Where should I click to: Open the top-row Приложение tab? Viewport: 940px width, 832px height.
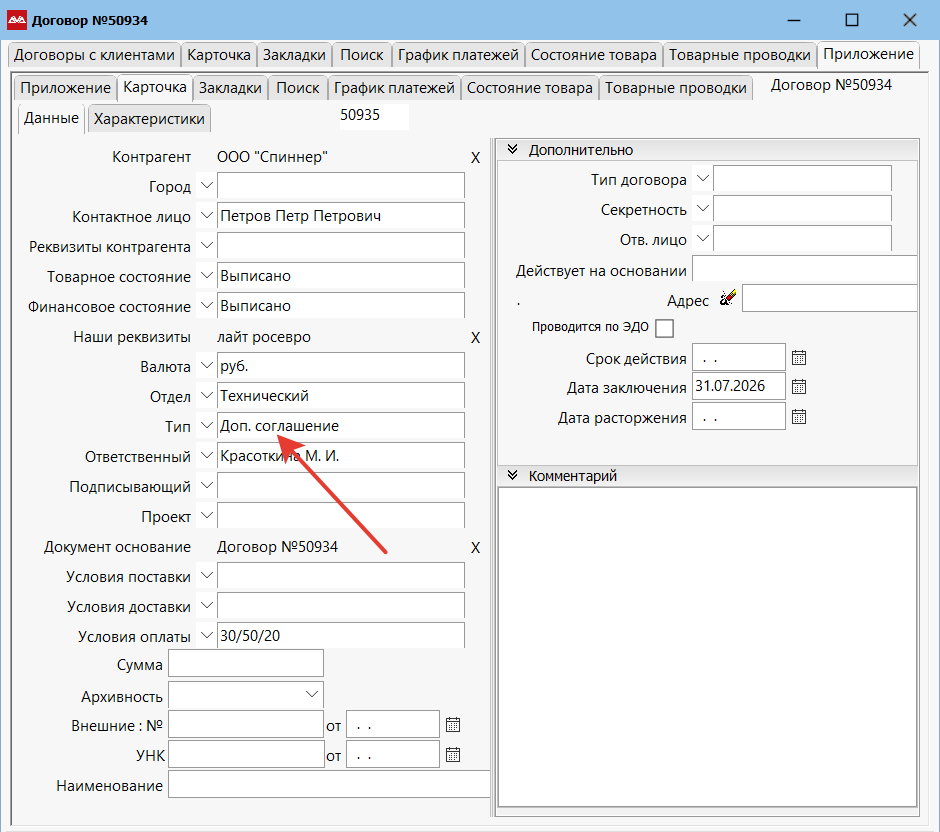coord(868,54)
